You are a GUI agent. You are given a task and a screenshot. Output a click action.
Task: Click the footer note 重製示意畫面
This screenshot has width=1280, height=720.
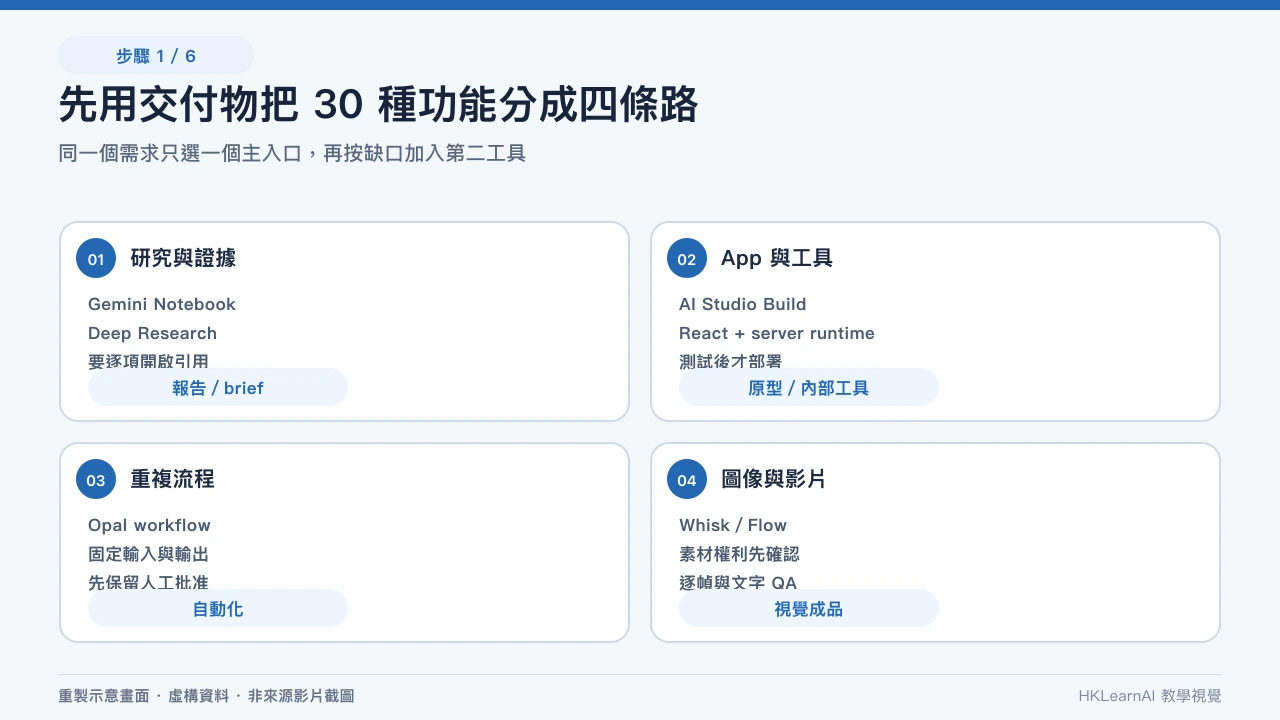[104, 696]
